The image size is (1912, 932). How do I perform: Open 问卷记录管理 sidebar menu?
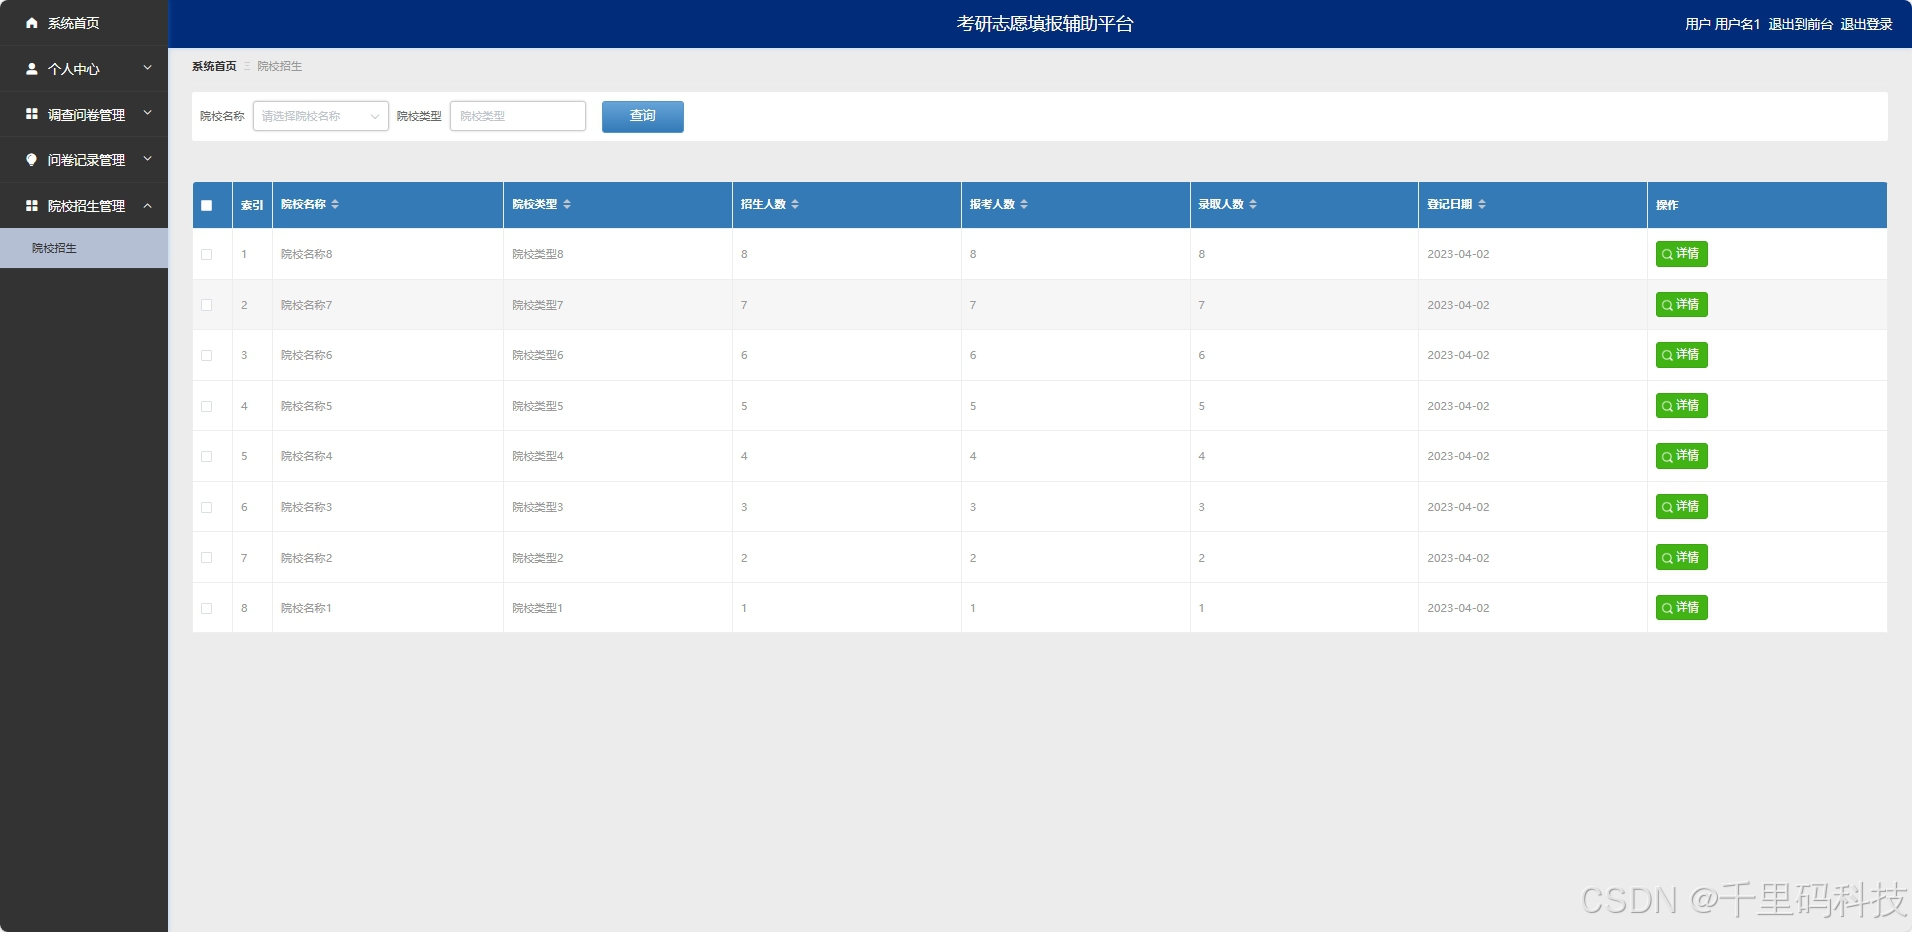pyautogui.click(x=84, y=160)
